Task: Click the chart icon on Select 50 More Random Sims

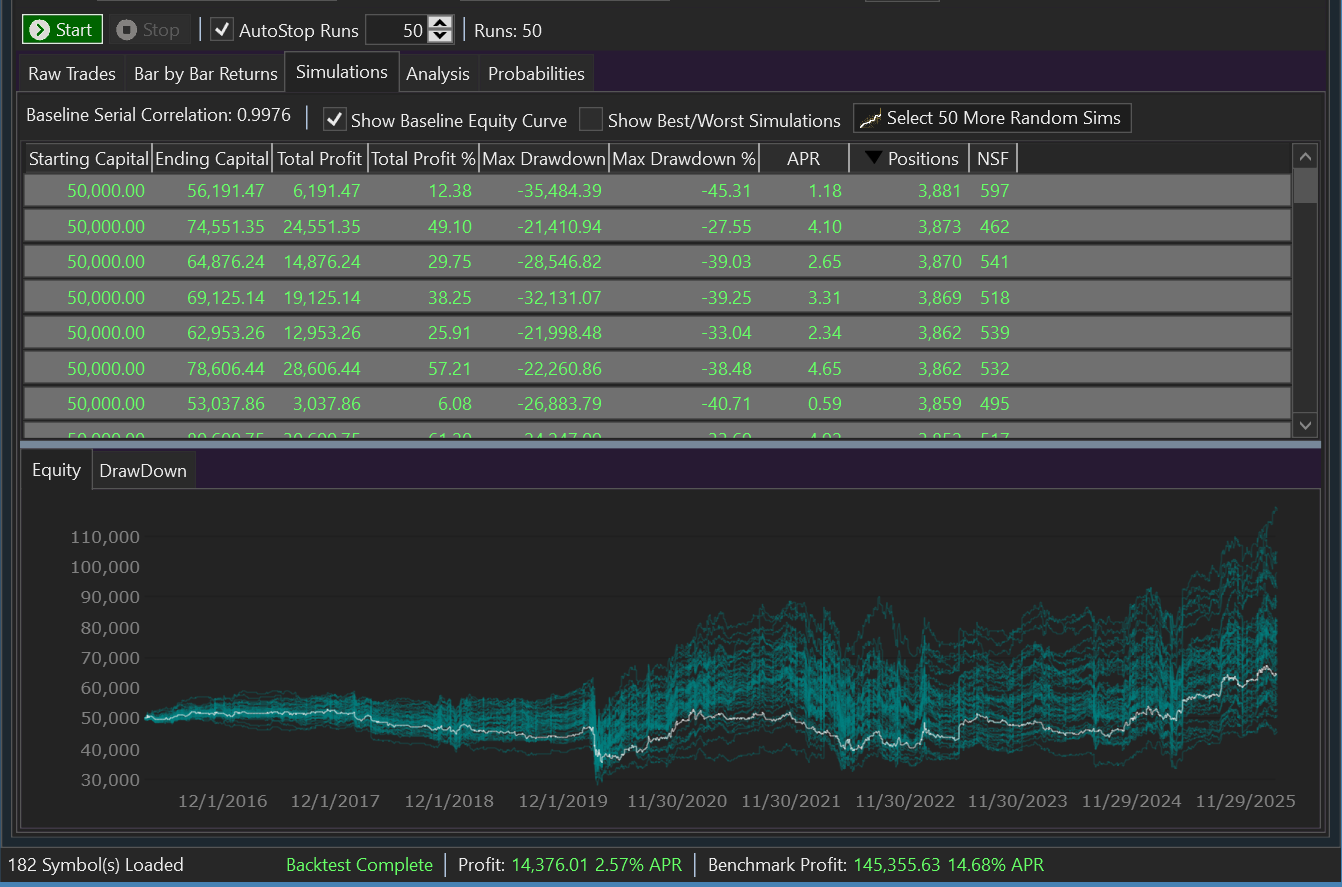Action: (x=870, y=119)
